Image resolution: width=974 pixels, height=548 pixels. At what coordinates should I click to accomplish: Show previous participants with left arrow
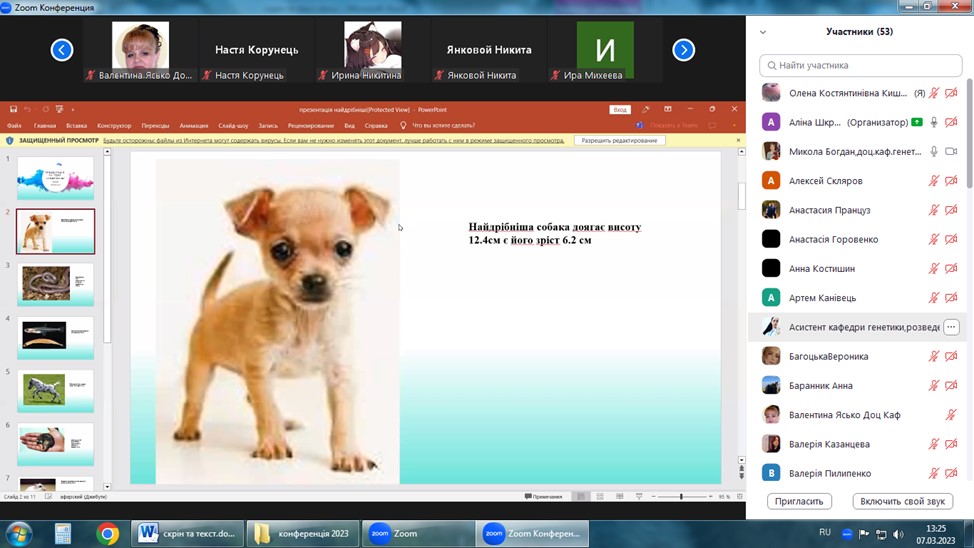[62, 50]
